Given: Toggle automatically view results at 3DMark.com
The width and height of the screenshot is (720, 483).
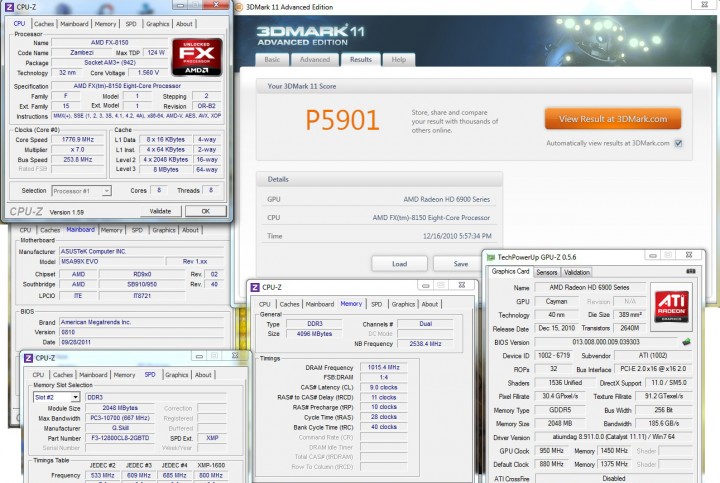Looking at the screenshot, I should [x=678, y=143].
